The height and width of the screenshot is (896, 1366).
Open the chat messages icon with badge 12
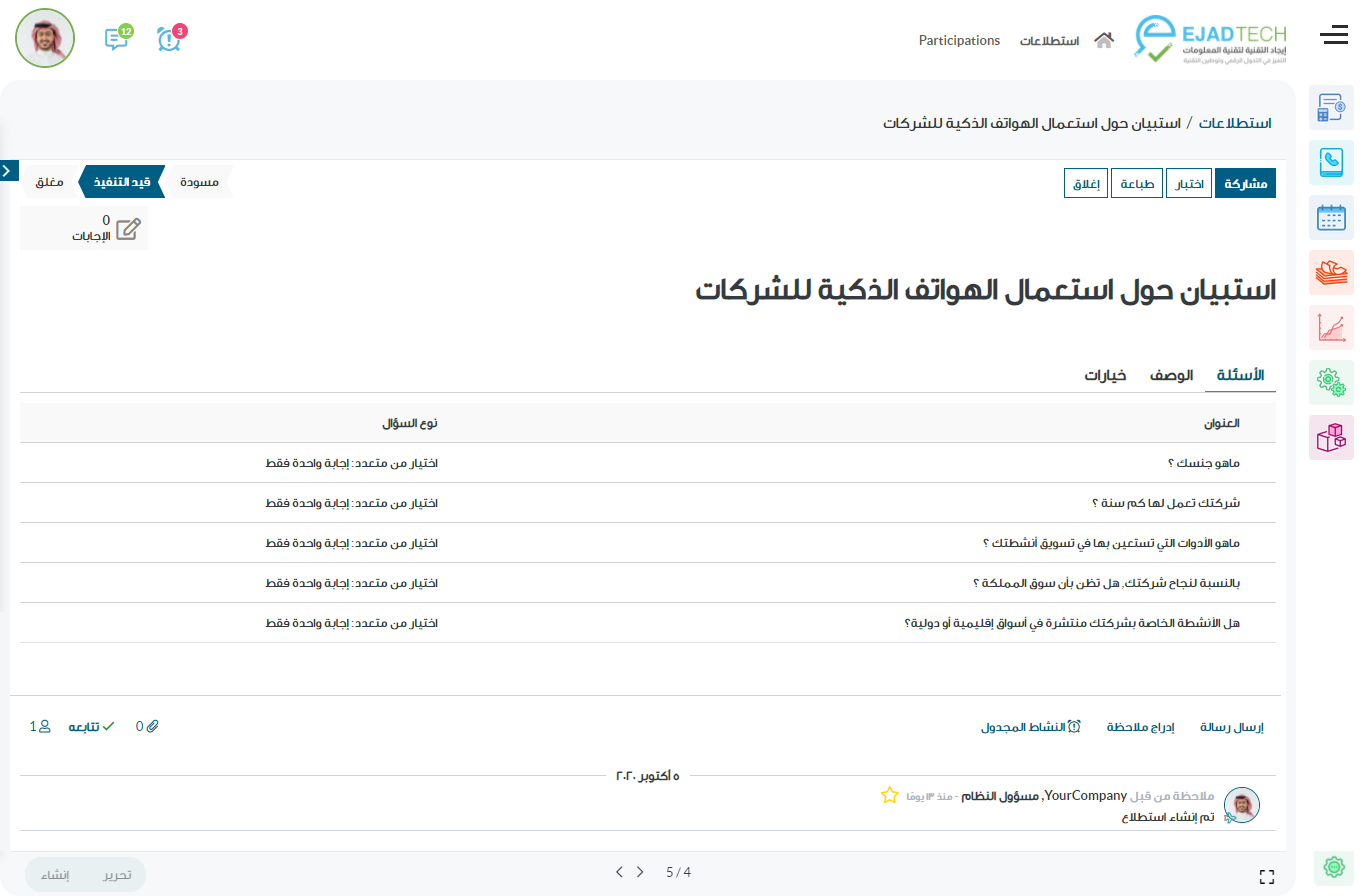117,39
